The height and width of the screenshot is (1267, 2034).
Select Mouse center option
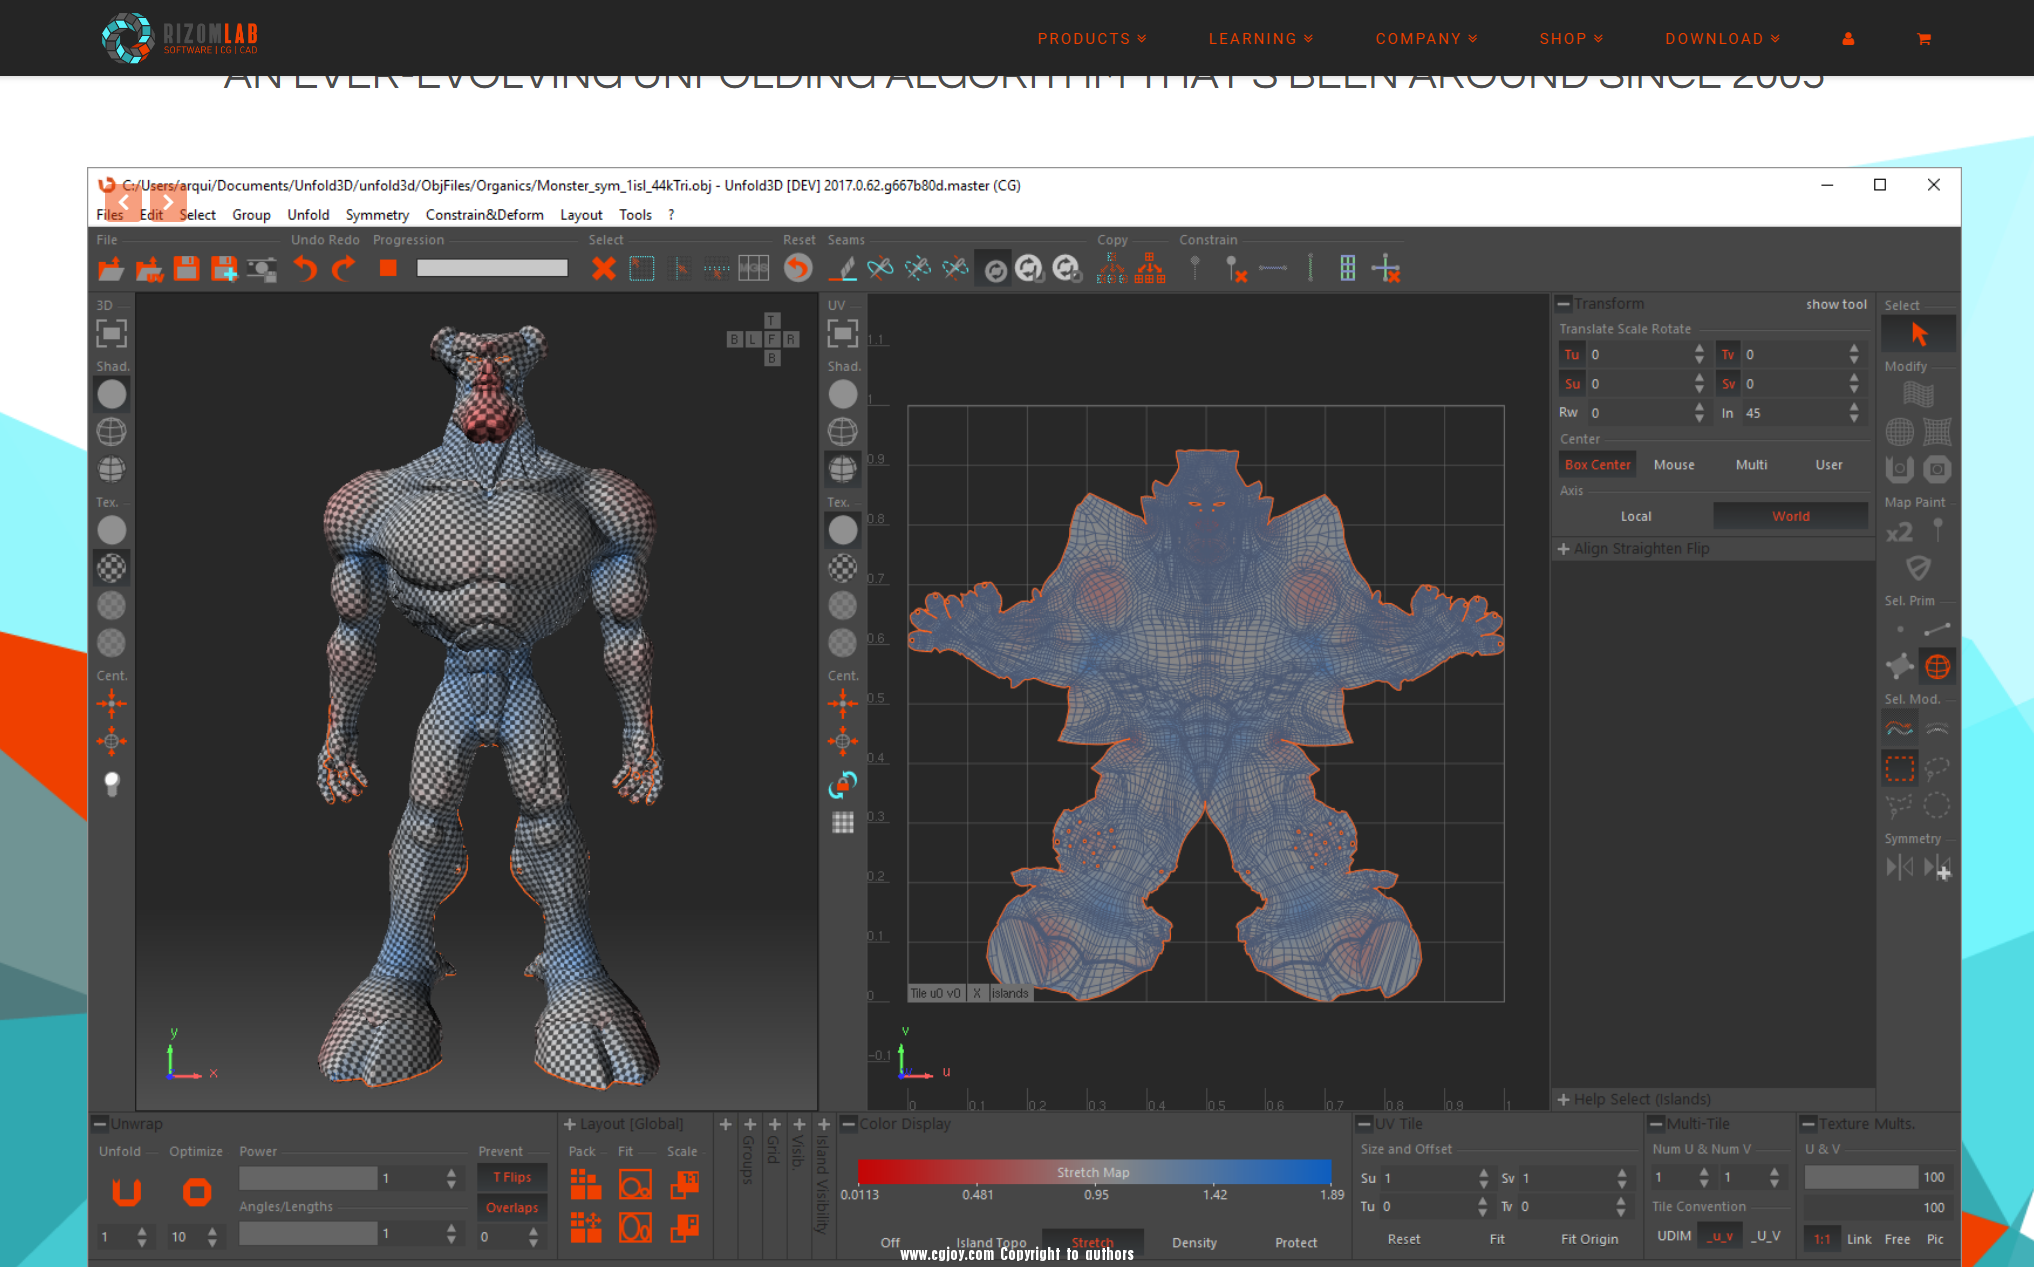pyautogui.click(x=1674, y=465)
